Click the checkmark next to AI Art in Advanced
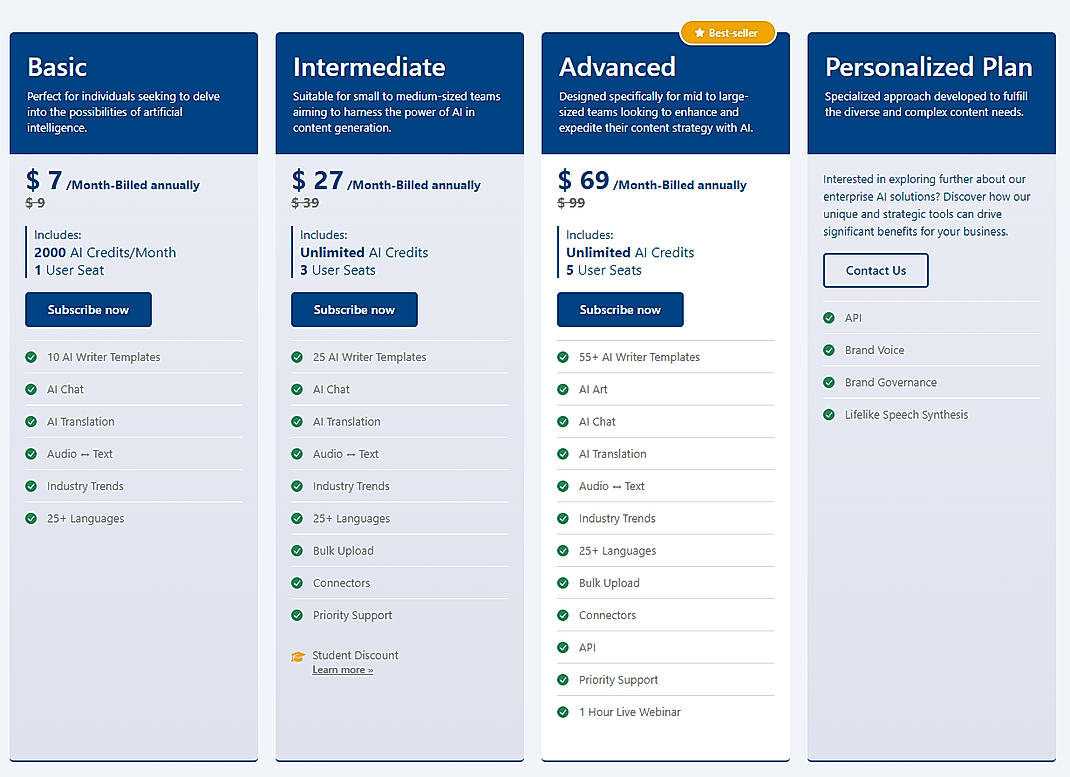This screenshot has width=1070, height=777. pyautogui.click(x=563, y=389)
